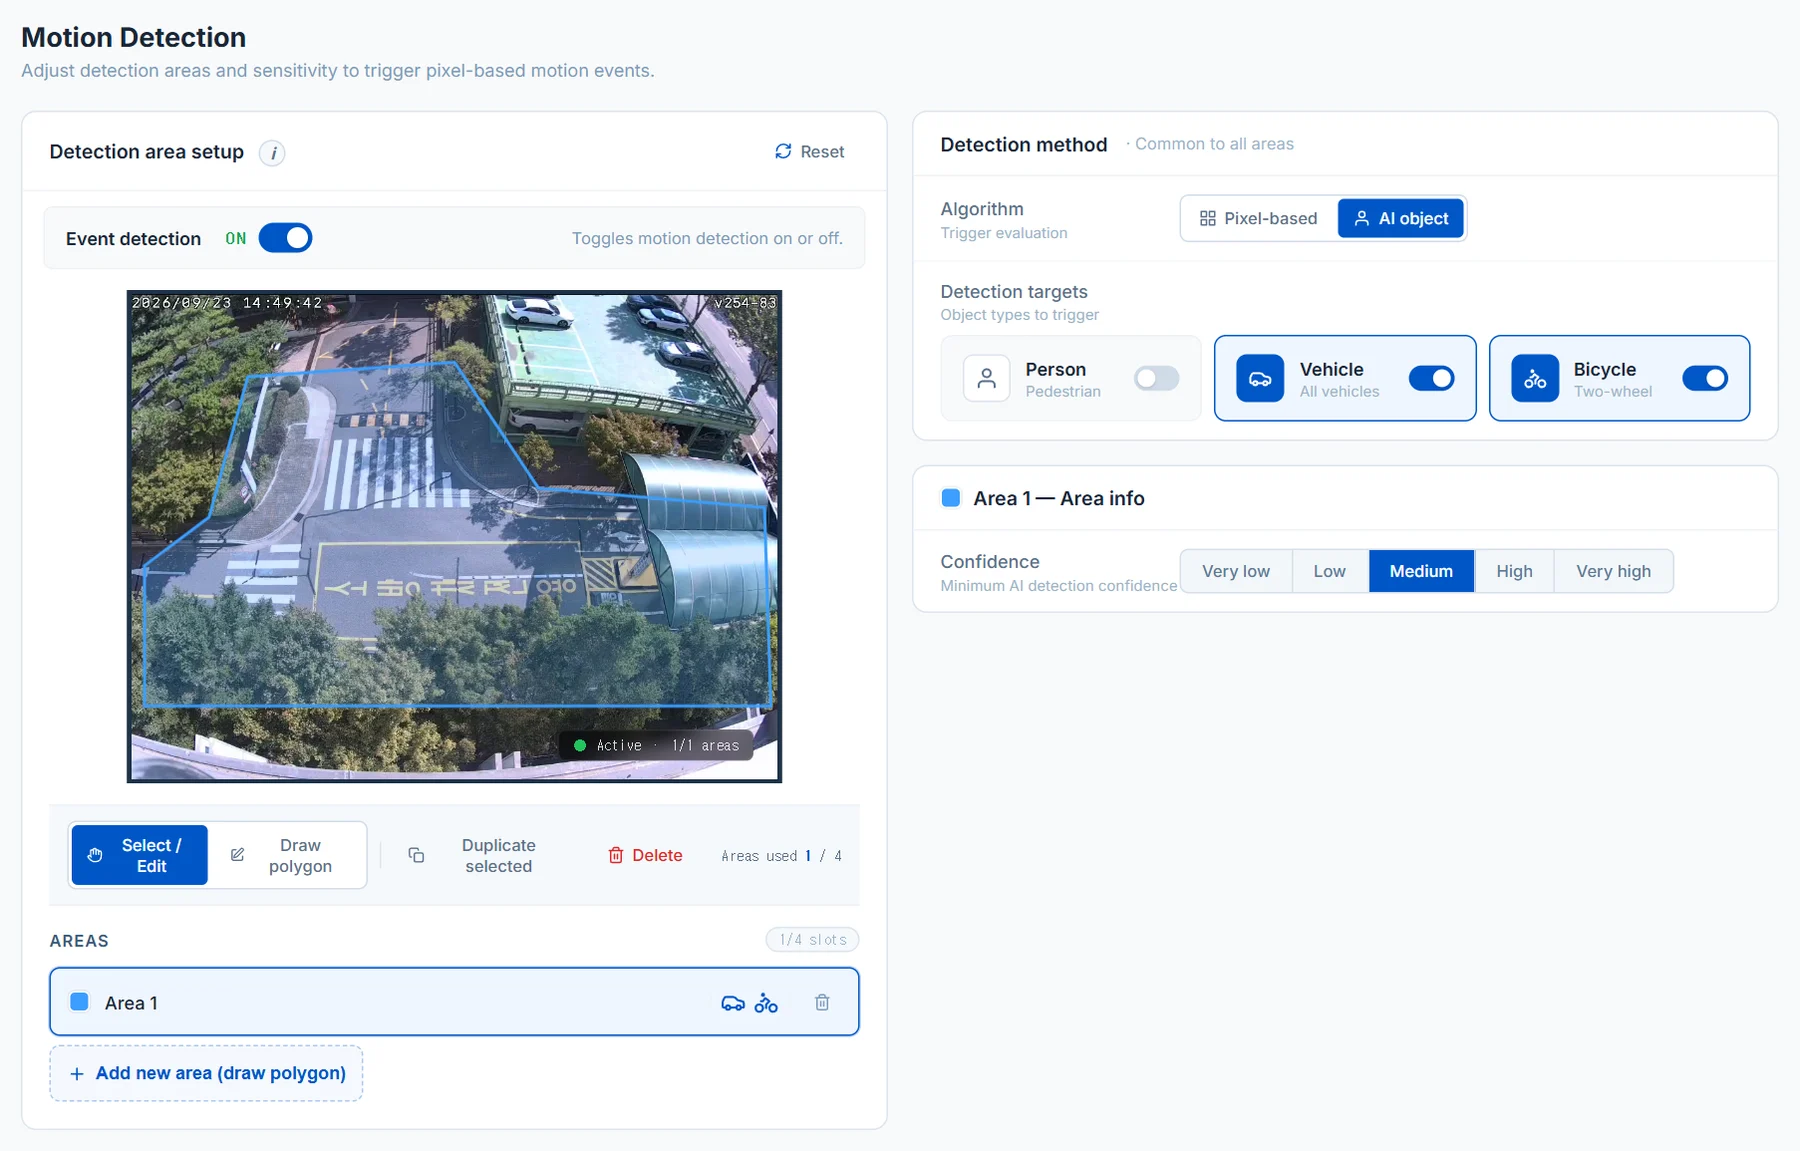Image resolution: width=1800 pixels, height=1151 pixels.
Task: Disable the Vehicle detection target toggle
Action: [x=1431, y=378]
